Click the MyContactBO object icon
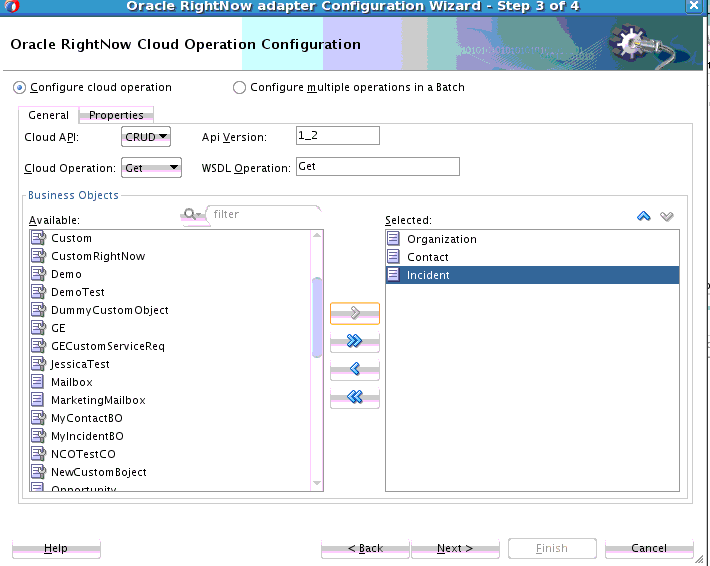This screenshot has width=710, height=566. point(38,417)
